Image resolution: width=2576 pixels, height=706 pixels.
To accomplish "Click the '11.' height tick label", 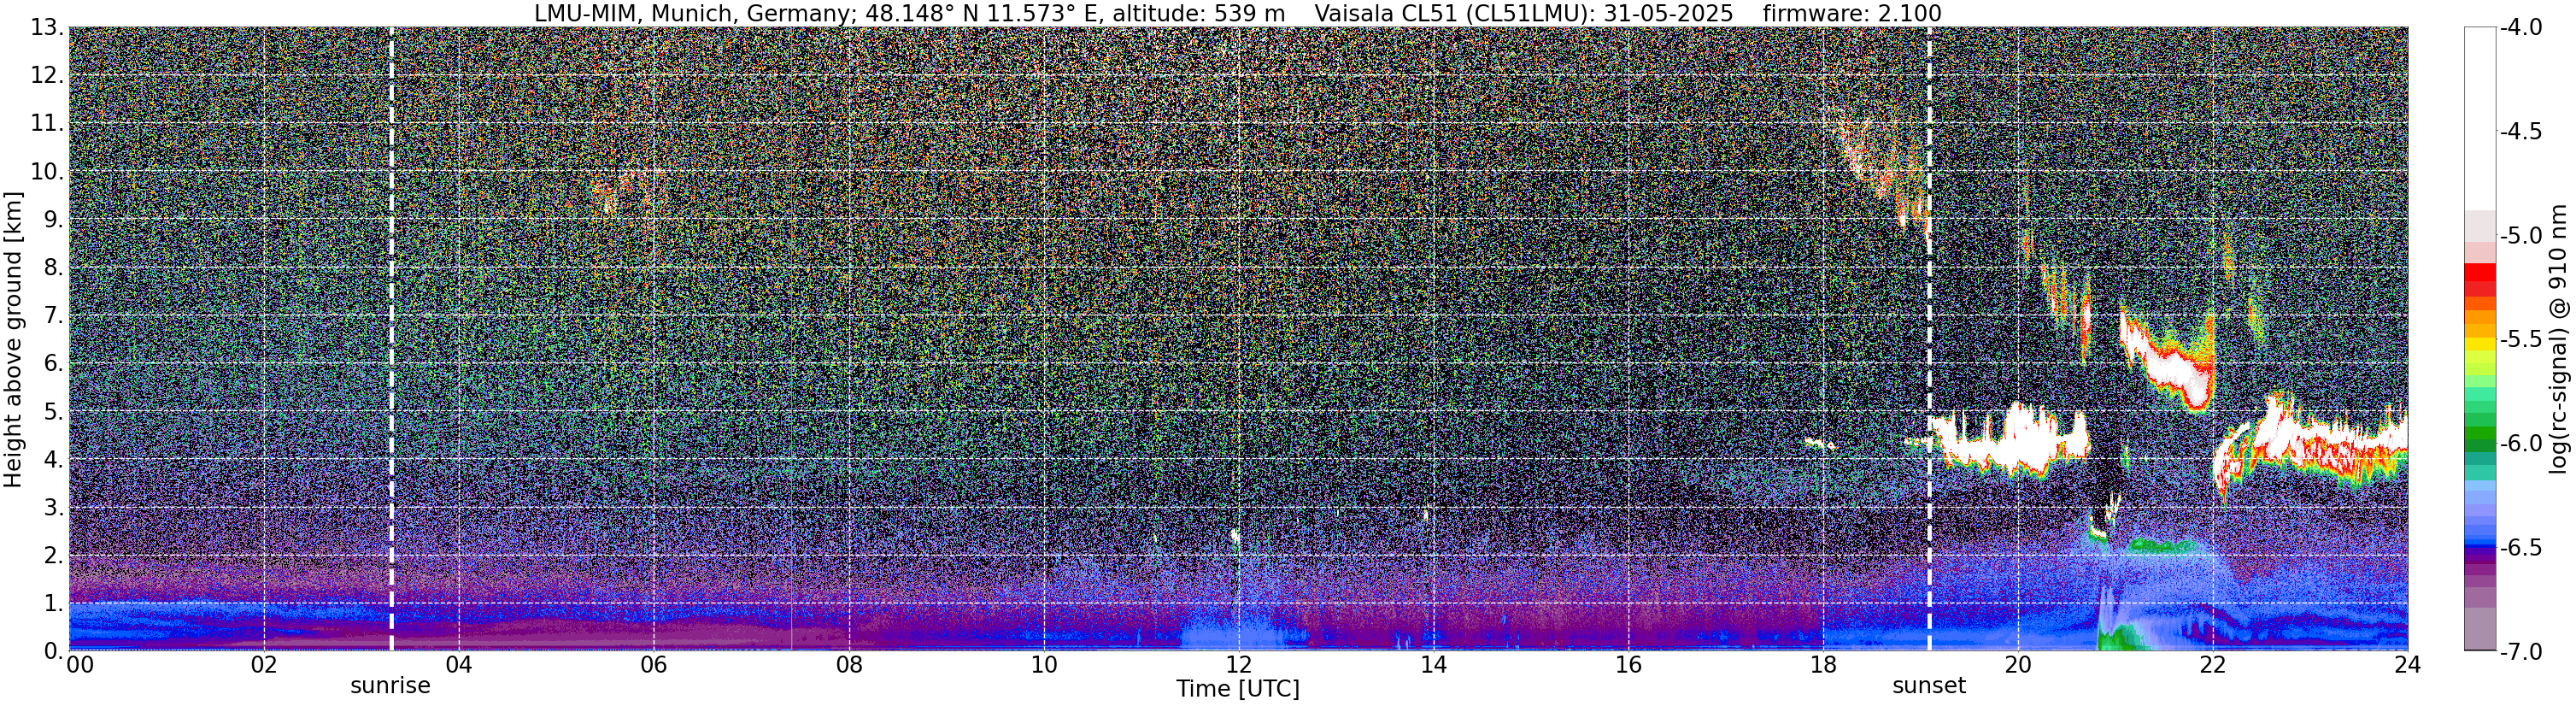I will [x=47, y=123].
